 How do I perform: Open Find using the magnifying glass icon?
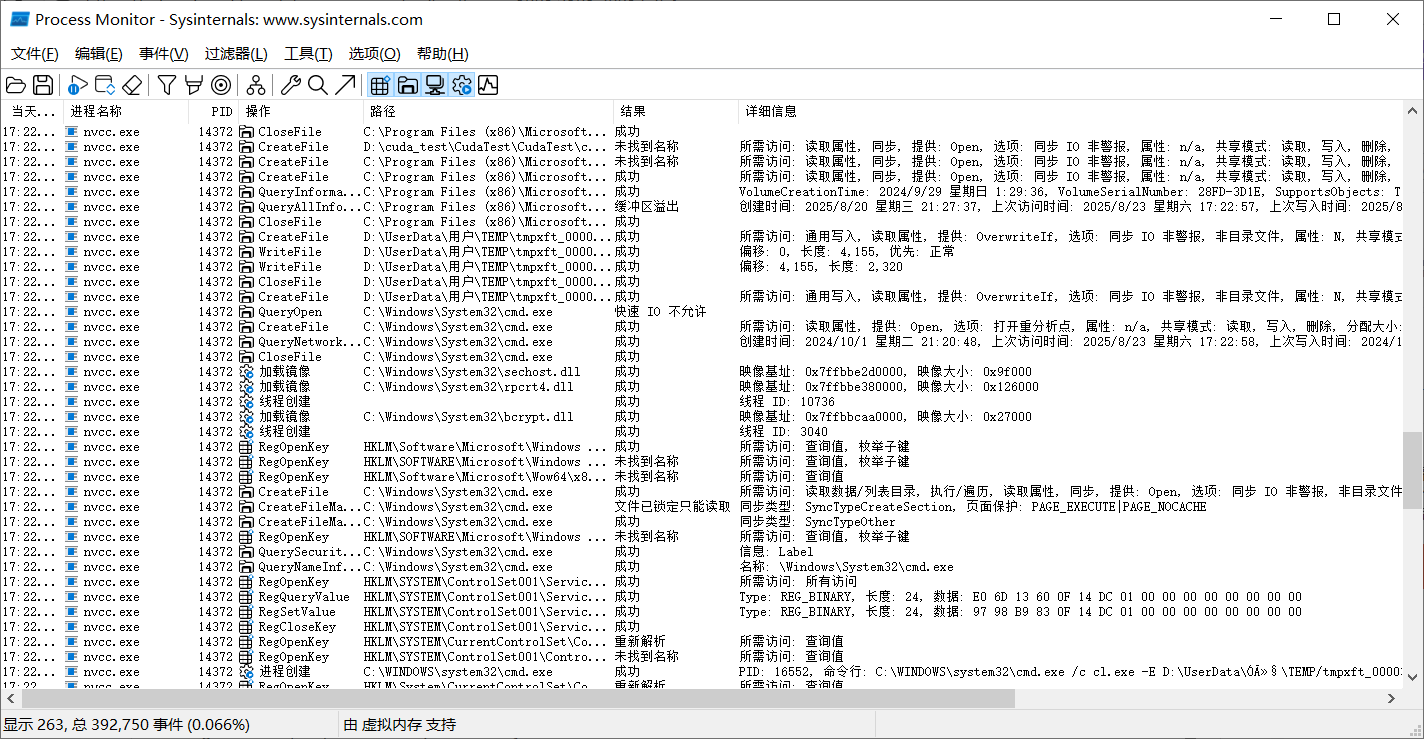point(318,85)
